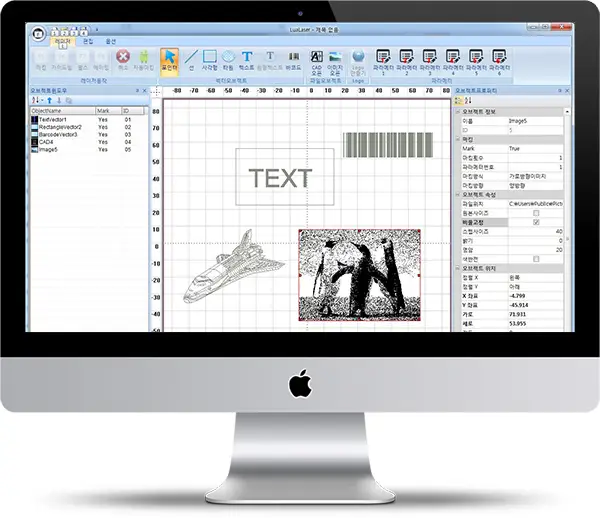Open the second ribbon tab
This screenshot has width=600, height=518.
pos(86,39)
